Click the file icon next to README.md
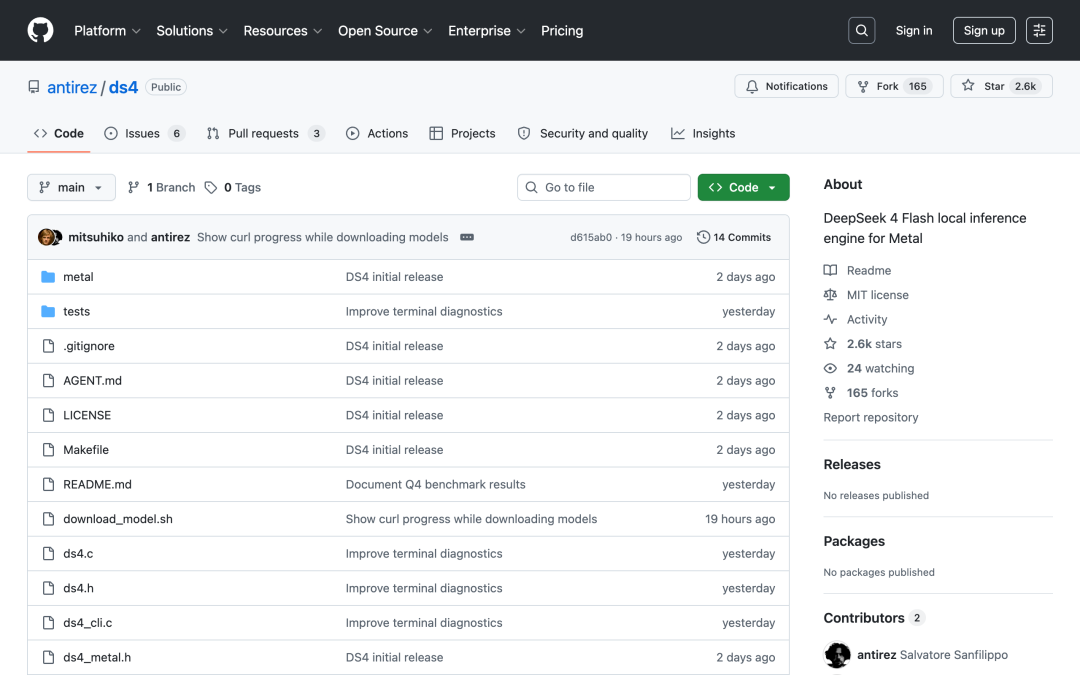The height and width of the screenshot is (675, 1080). 48,484
